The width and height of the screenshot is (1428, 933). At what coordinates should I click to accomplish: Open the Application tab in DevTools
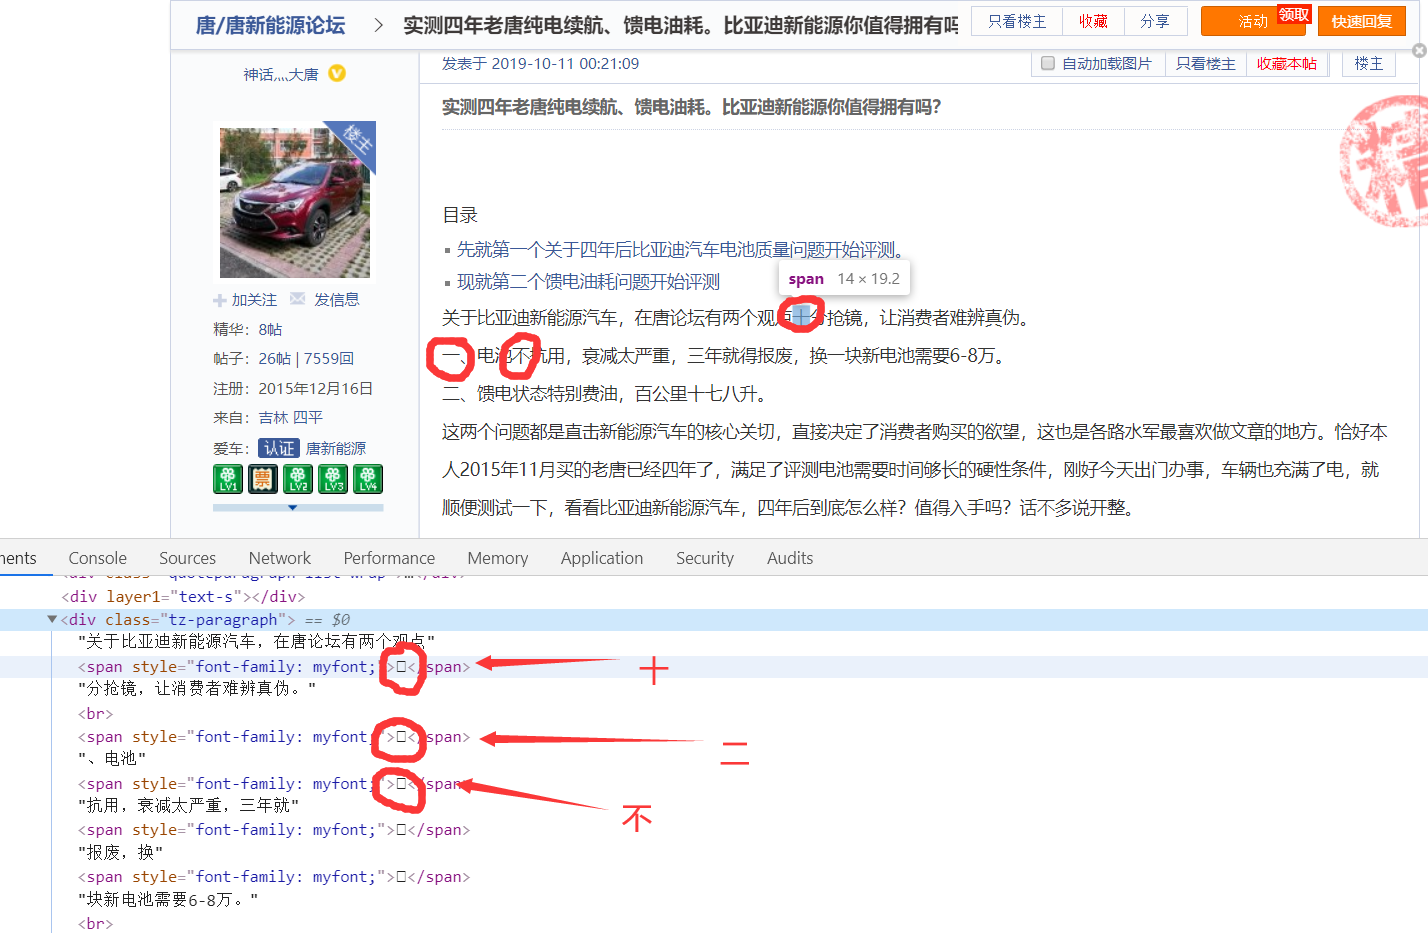[602, 558]
